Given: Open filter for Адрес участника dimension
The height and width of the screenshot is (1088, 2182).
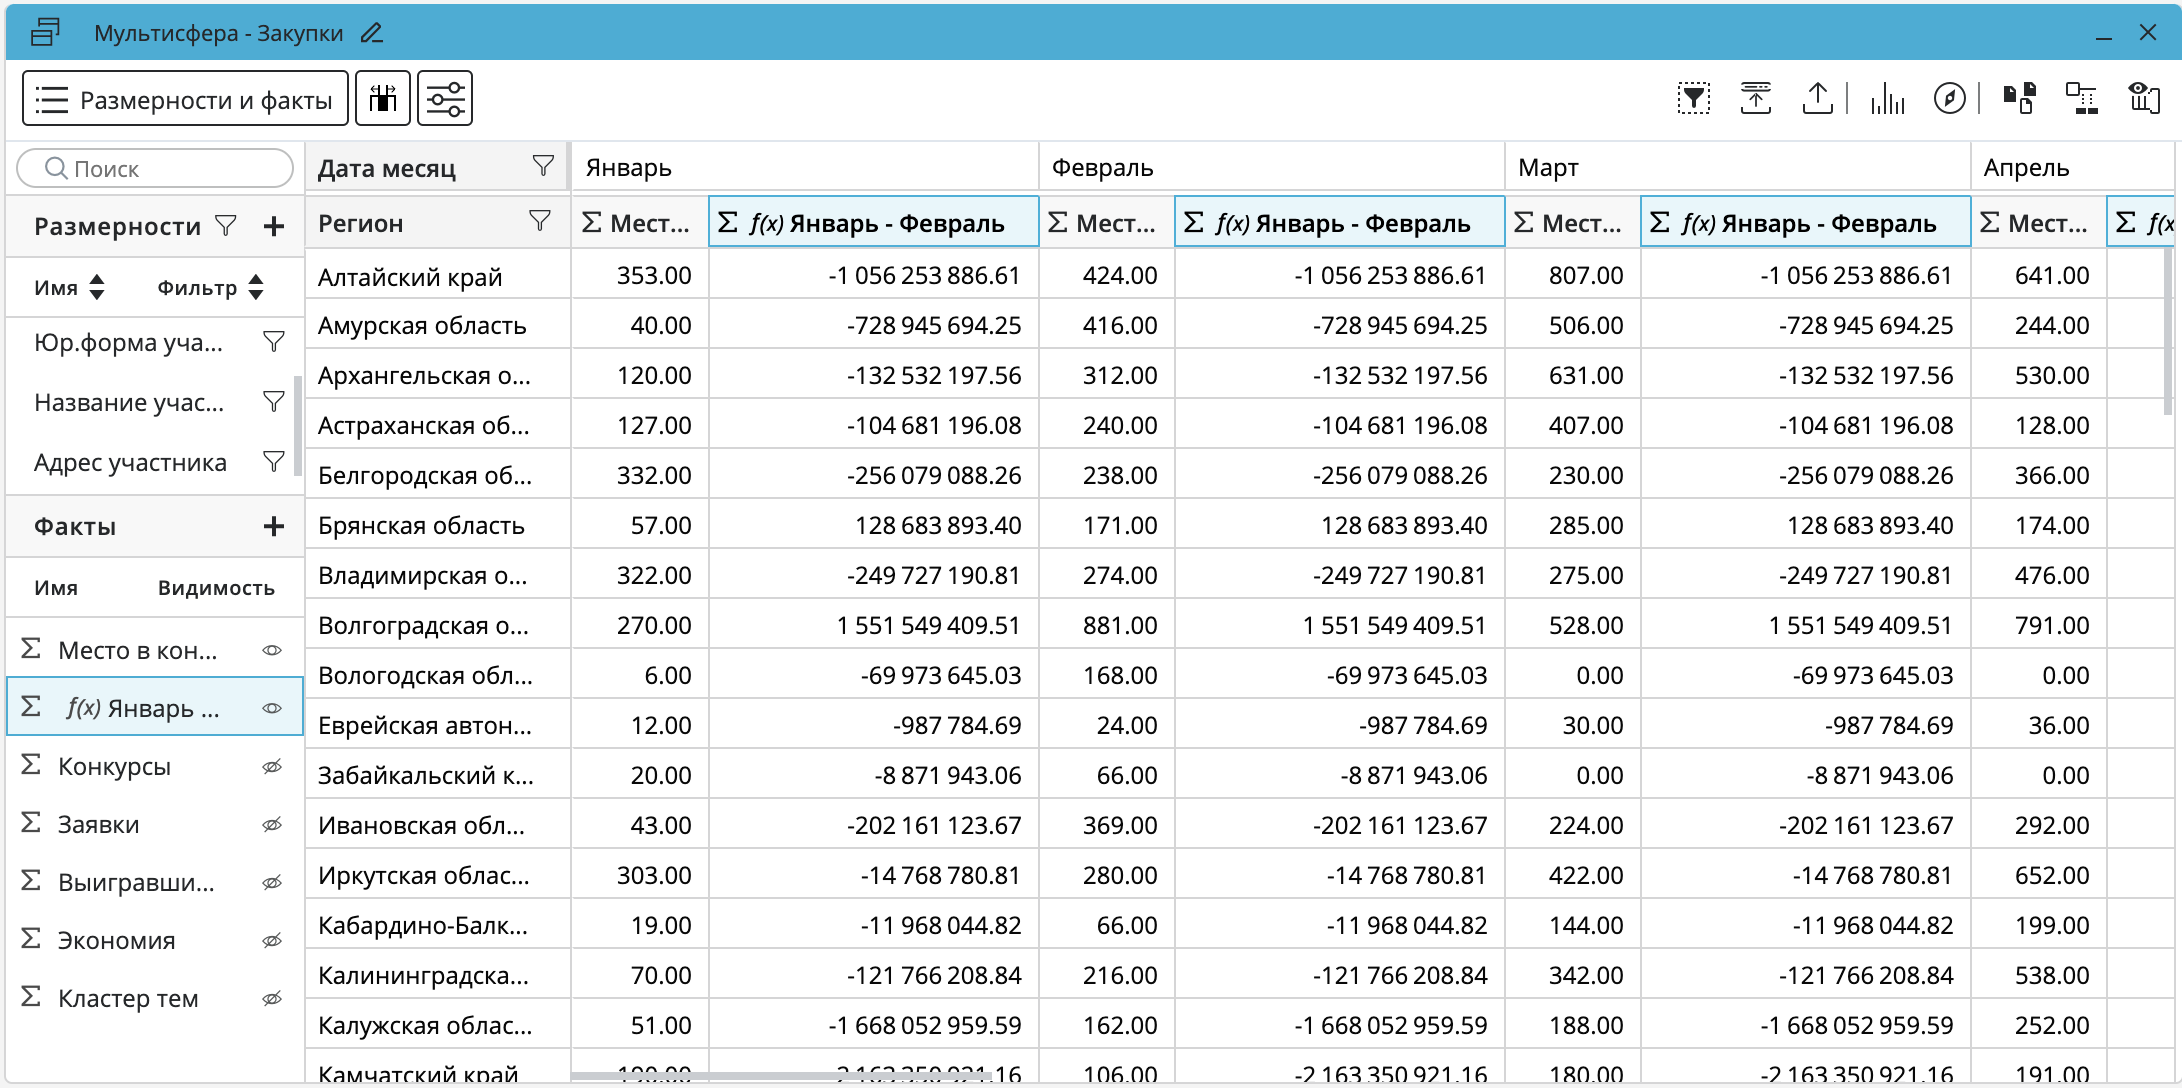Looking at the screenshot, I should coord(273,462).
